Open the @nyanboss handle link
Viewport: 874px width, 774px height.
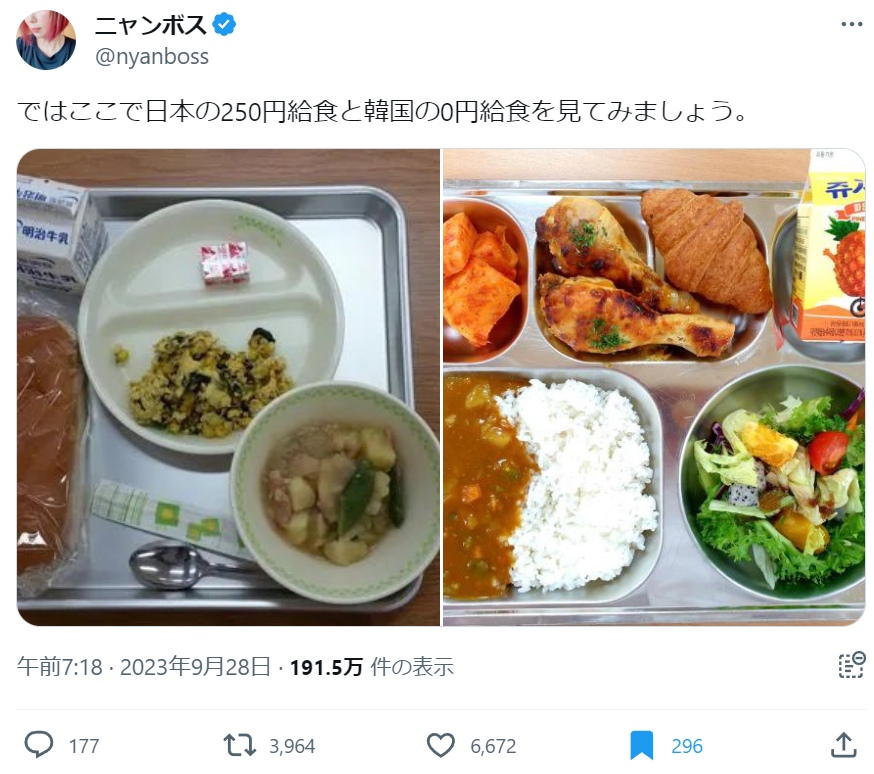coord(152,56)
